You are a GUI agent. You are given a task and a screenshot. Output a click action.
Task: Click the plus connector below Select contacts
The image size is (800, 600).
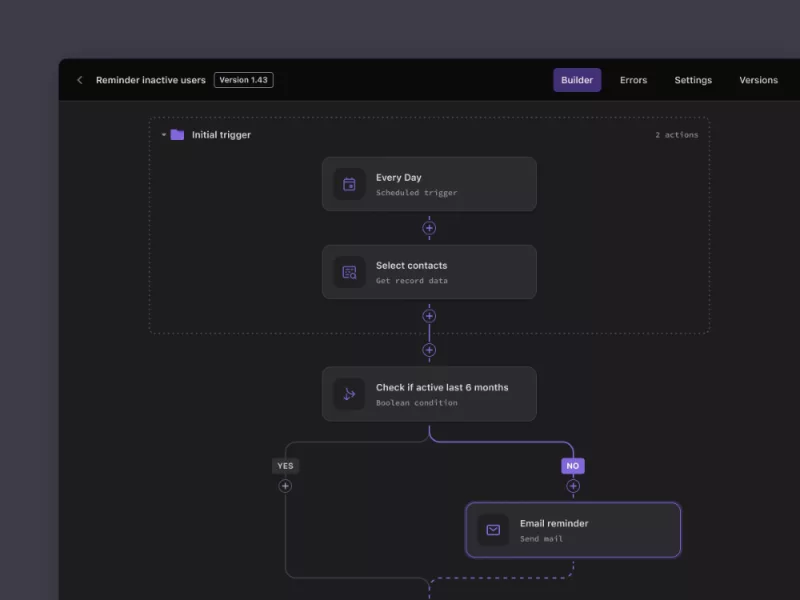click(x=429, y=314)
